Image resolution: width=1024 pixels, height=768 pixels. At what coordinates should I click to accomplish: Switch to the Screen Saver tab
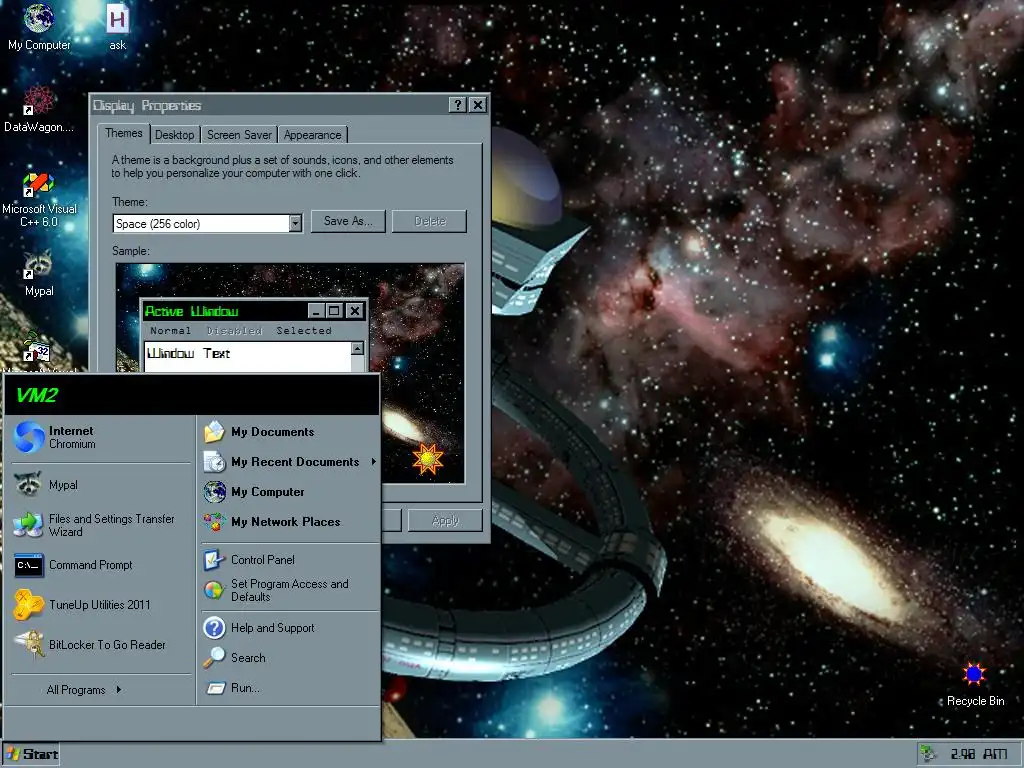(239, 135)
